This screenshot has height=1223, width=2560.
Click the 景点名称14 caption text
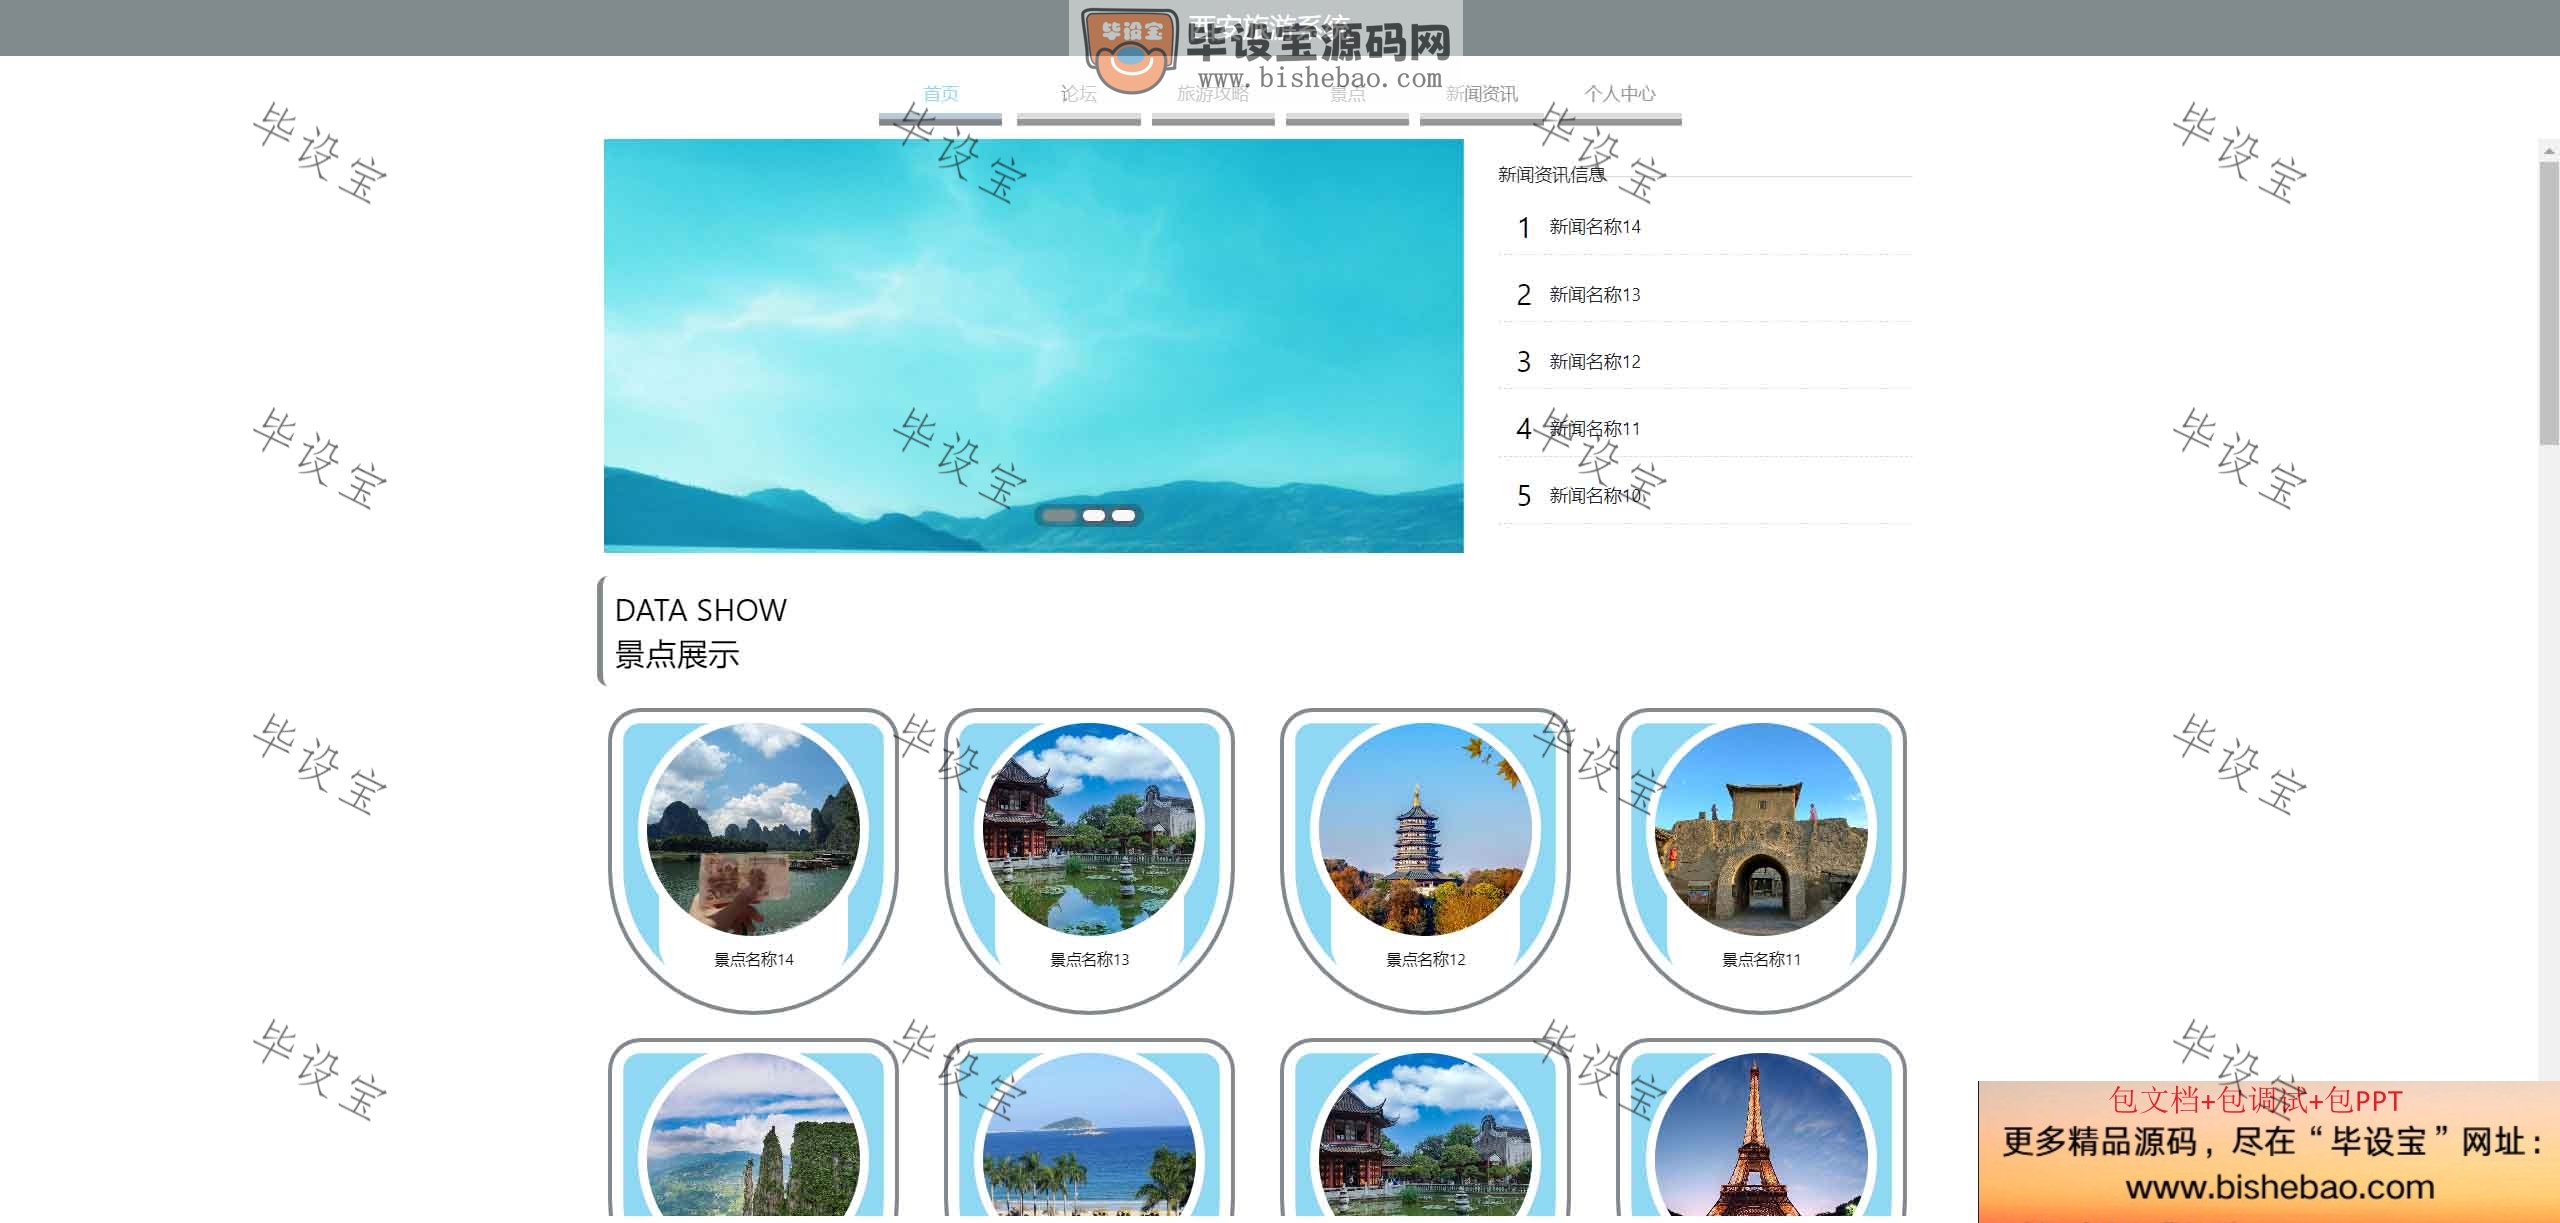(x=753, y=959)
